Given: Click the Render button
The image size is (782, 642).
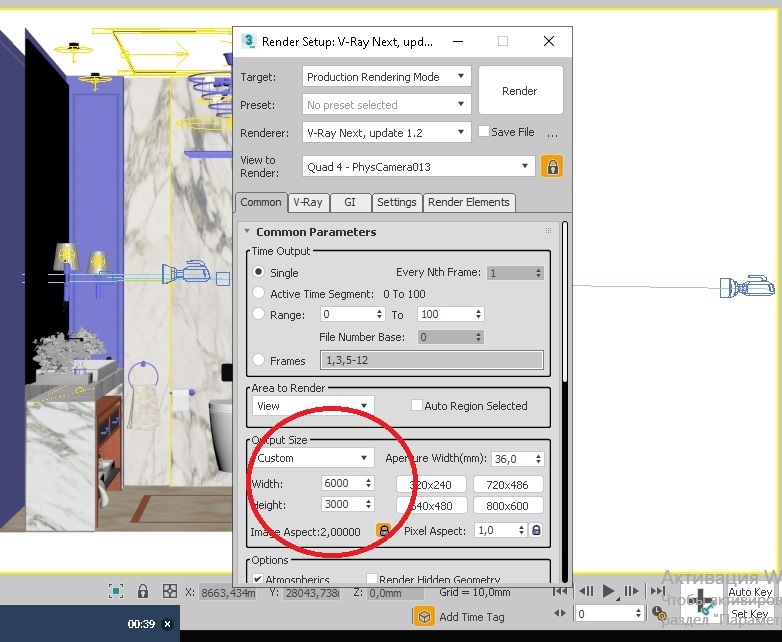Looking at the screenshot, I should (520, 90).
